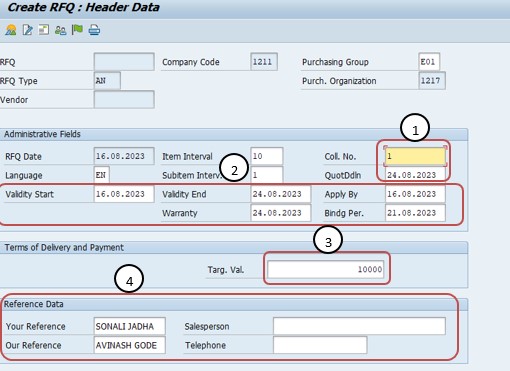The width and height of the screenshot is (510, 371).
Task: Click the Validity End date field
Action: 281,194
